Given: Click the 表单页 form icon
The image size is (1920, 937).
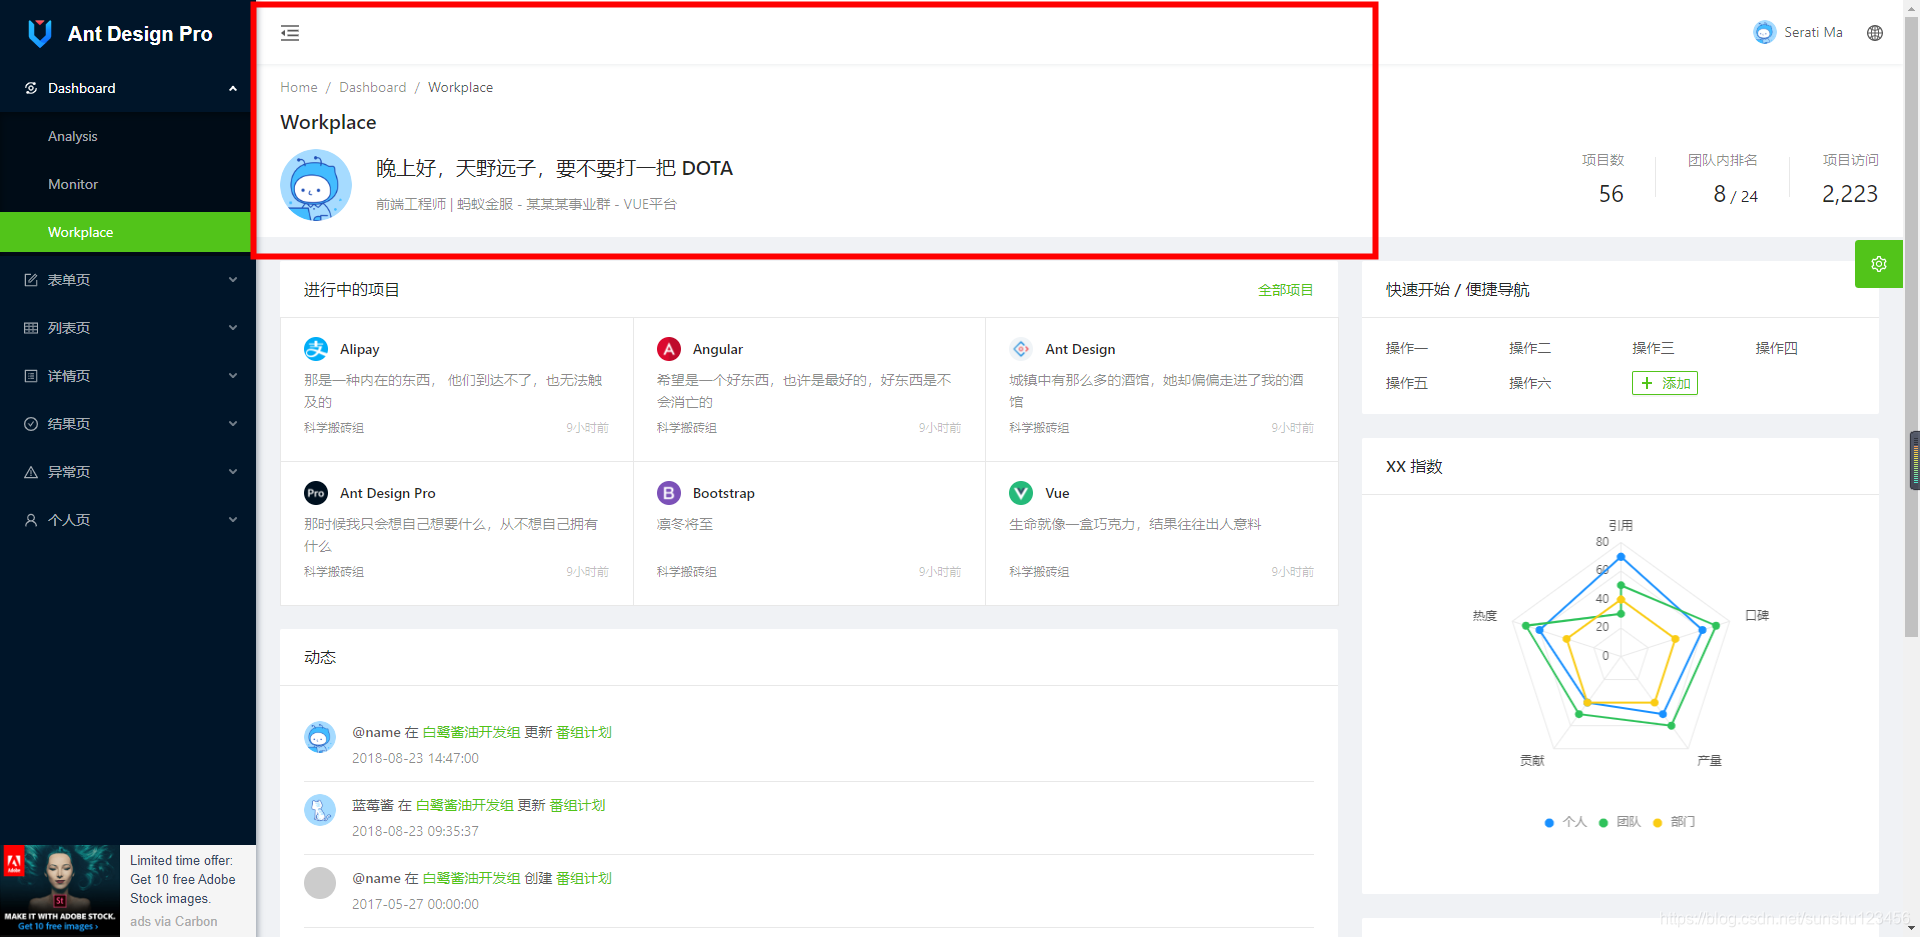Looking at the screenshot, I should coord(31,280).
